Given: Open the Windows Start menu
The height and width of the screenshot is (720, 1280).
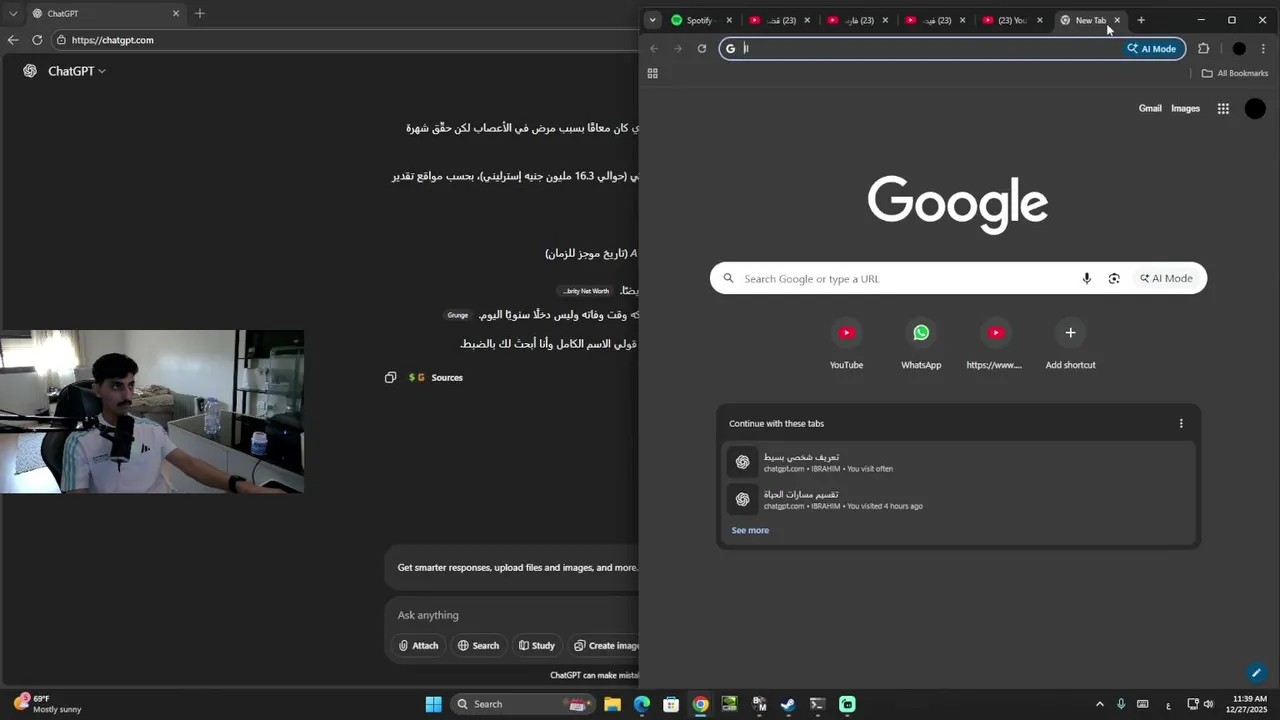Looking at the screenshot, I should [433, 704].
